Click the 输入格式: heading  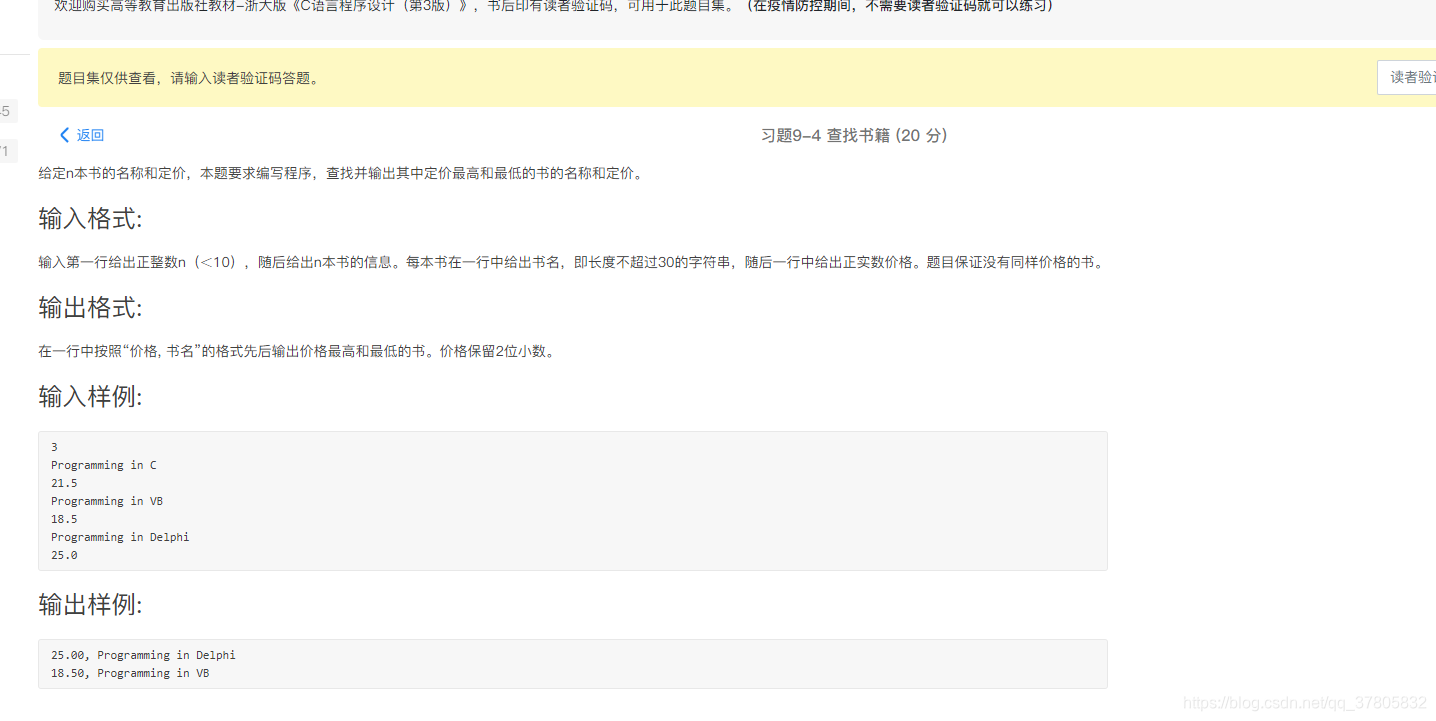pos(90,218)
